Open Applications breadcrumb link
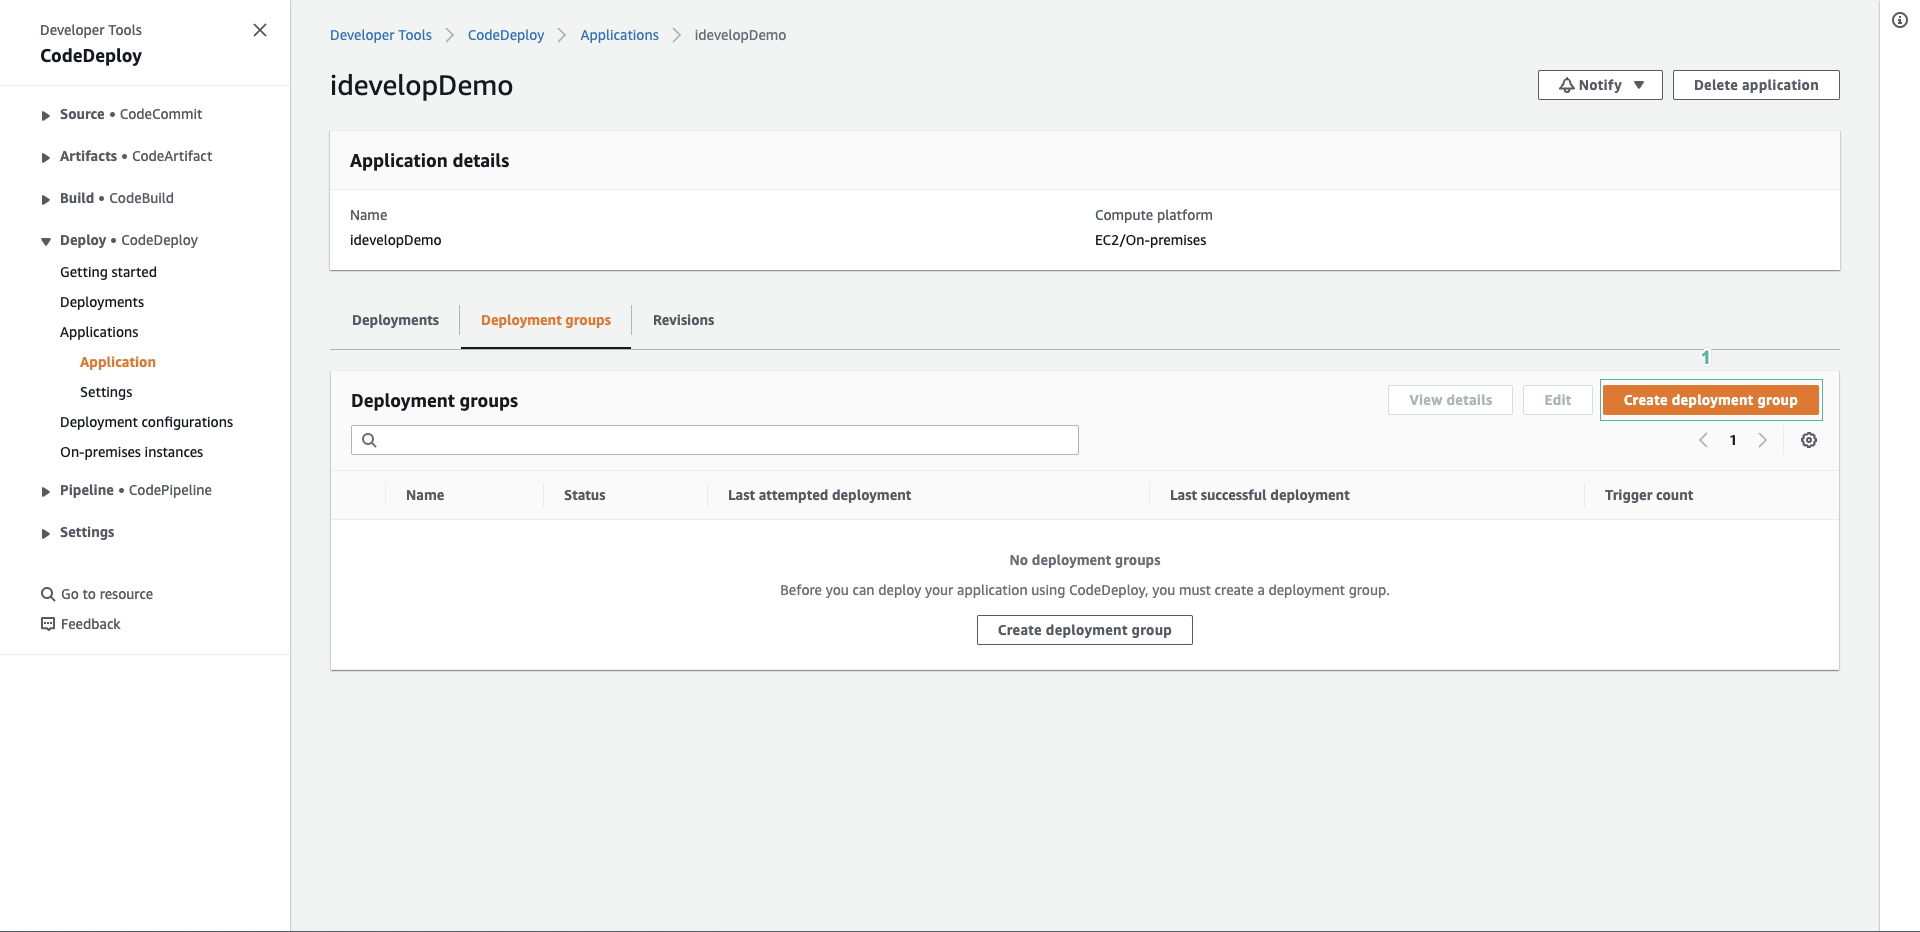Screen dimensions: 1920x932 click(619, 35)
